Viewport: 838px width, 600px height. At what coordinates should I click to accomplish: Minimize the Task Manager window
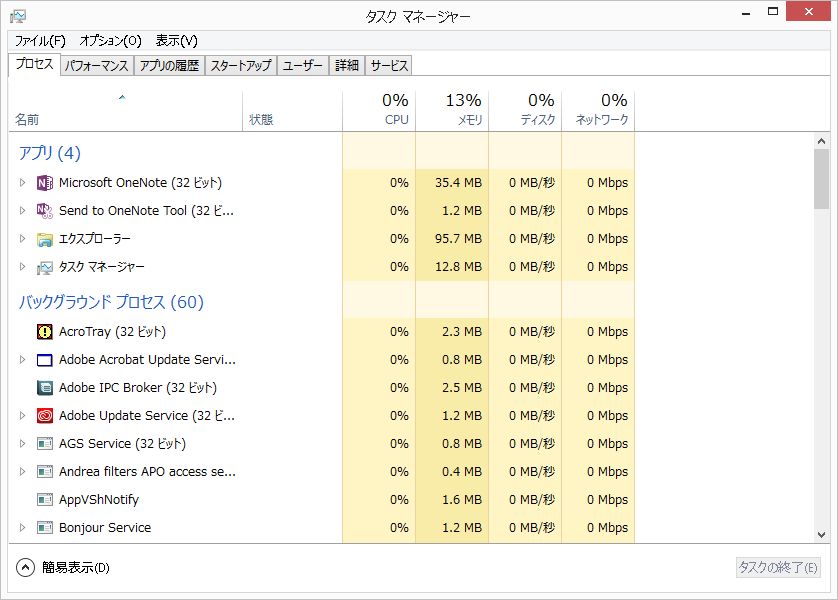tap(746, 12)
